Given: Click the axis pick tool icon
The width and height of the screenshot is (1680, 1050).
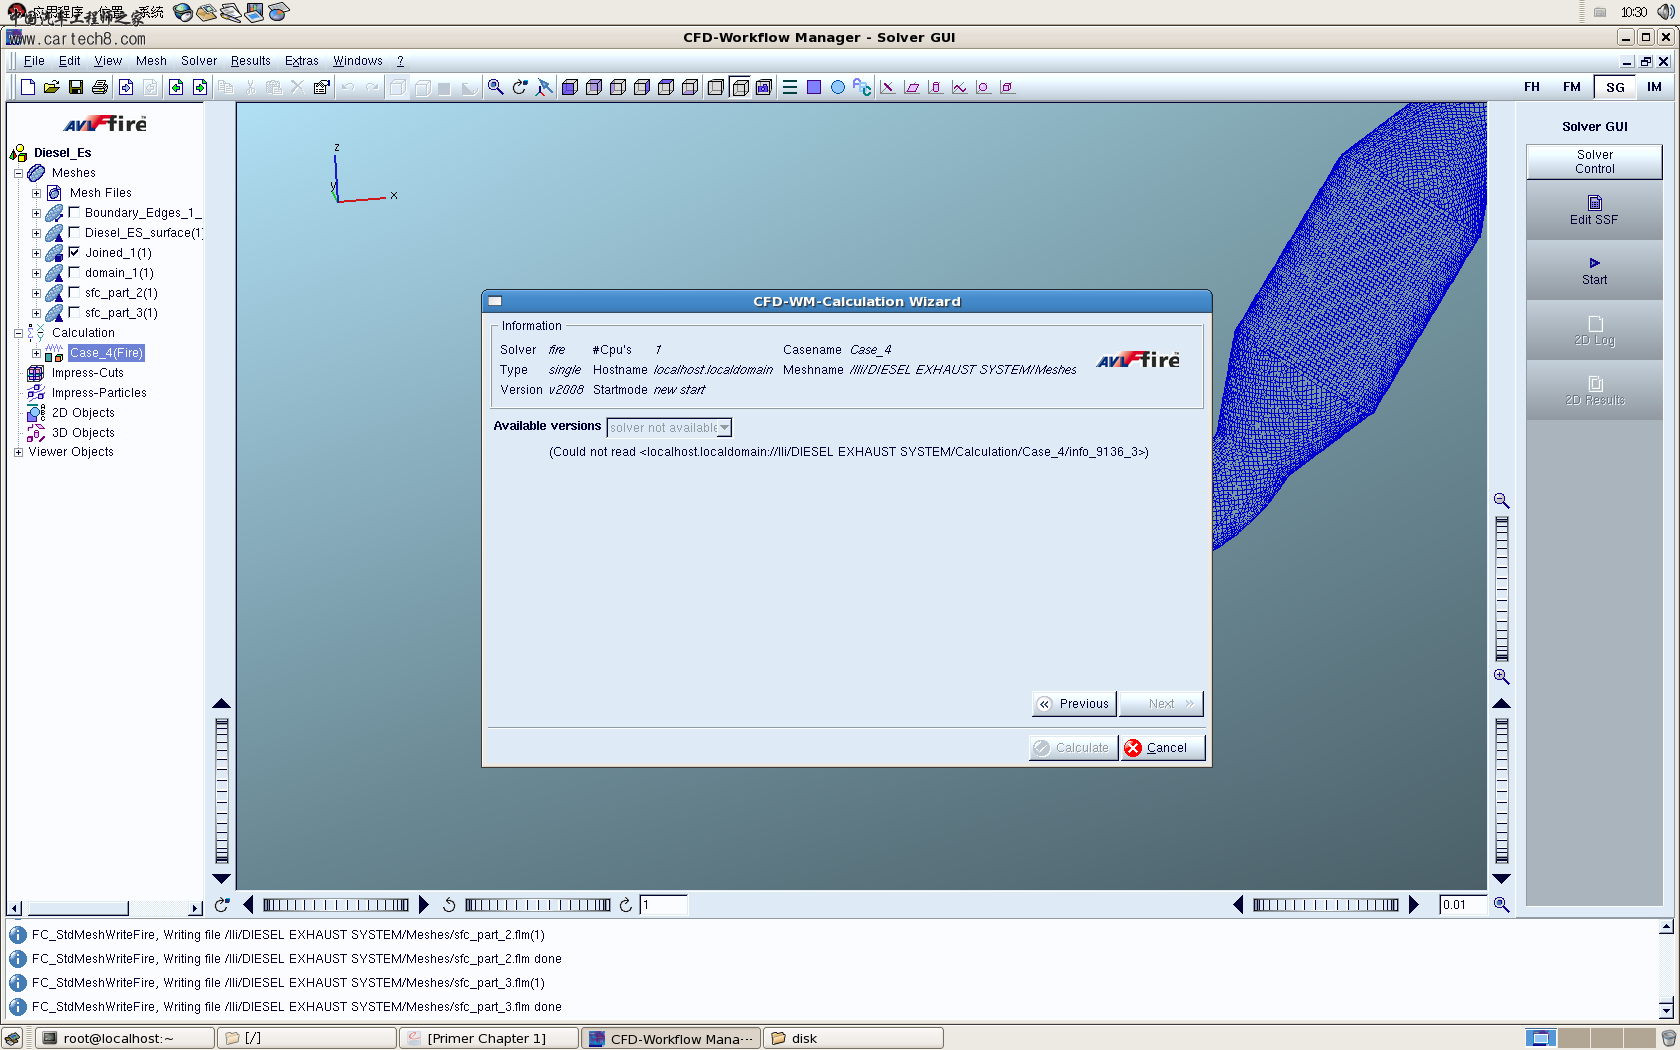Looking at the screenshot, I should 544,87.
